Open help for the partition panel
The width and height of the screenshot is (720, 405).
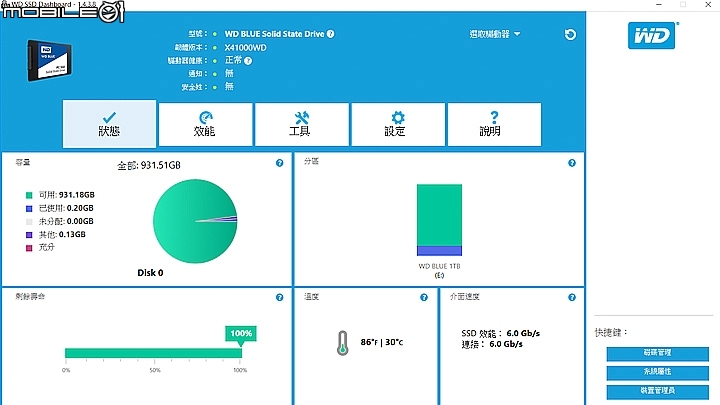point(572,163)
